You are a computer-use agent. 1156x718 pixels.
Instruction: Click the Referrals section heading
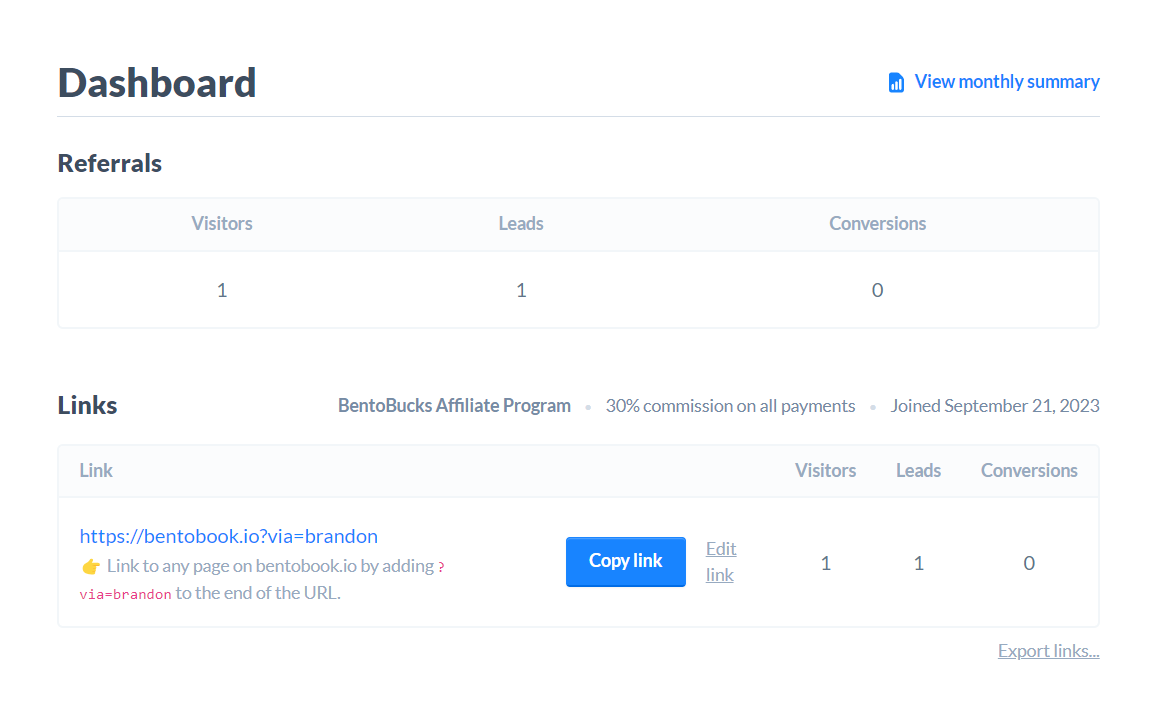click(110, 163)
